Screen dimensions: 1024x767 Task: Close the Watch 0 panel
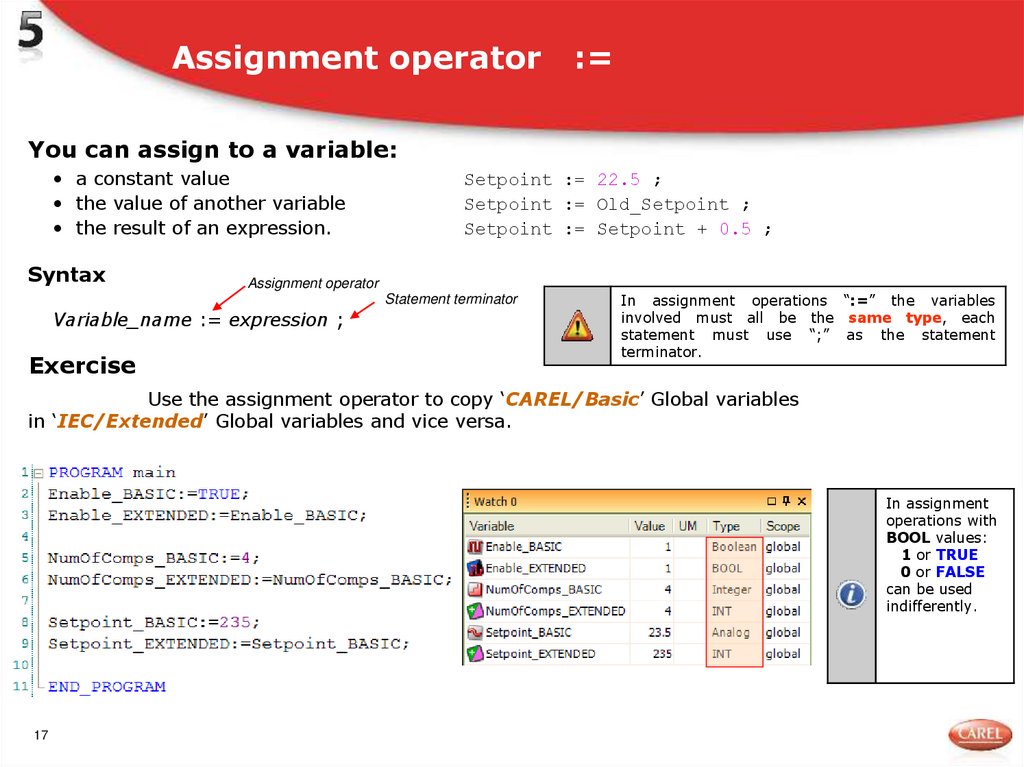(x=800, y=501)
